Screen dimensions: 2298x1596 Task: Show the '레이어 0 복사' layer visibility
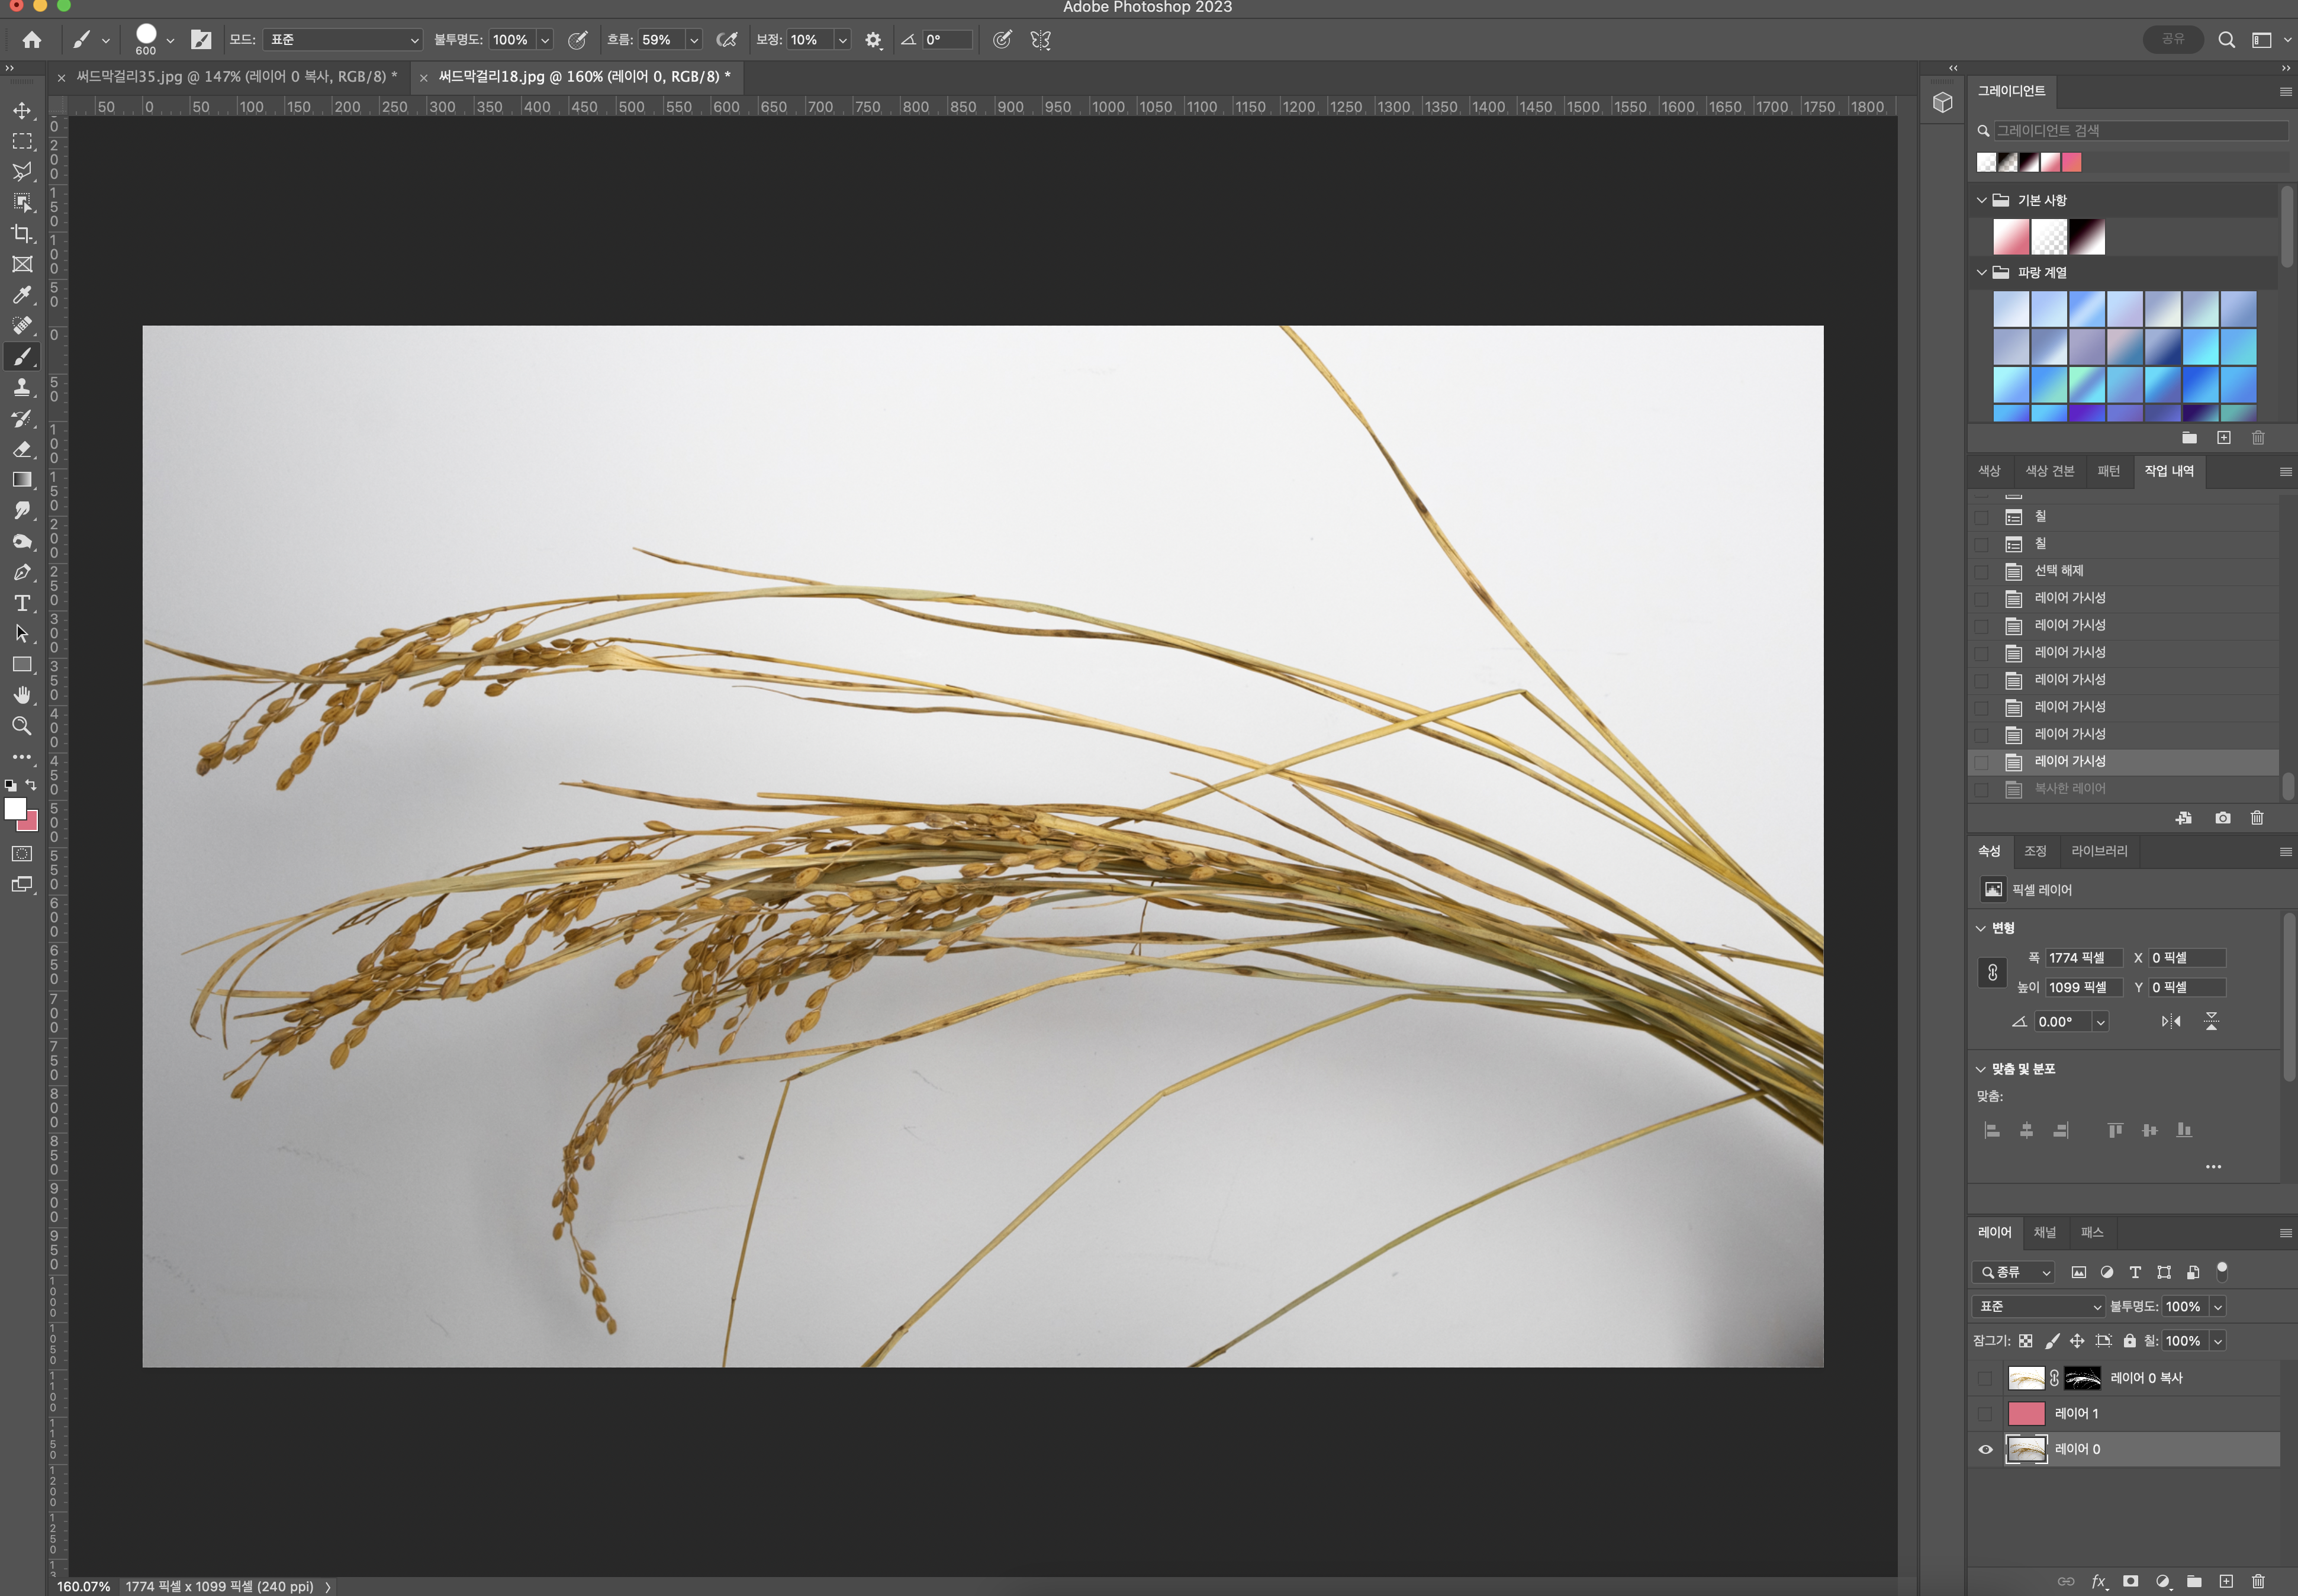(x=1985, y=1378)
